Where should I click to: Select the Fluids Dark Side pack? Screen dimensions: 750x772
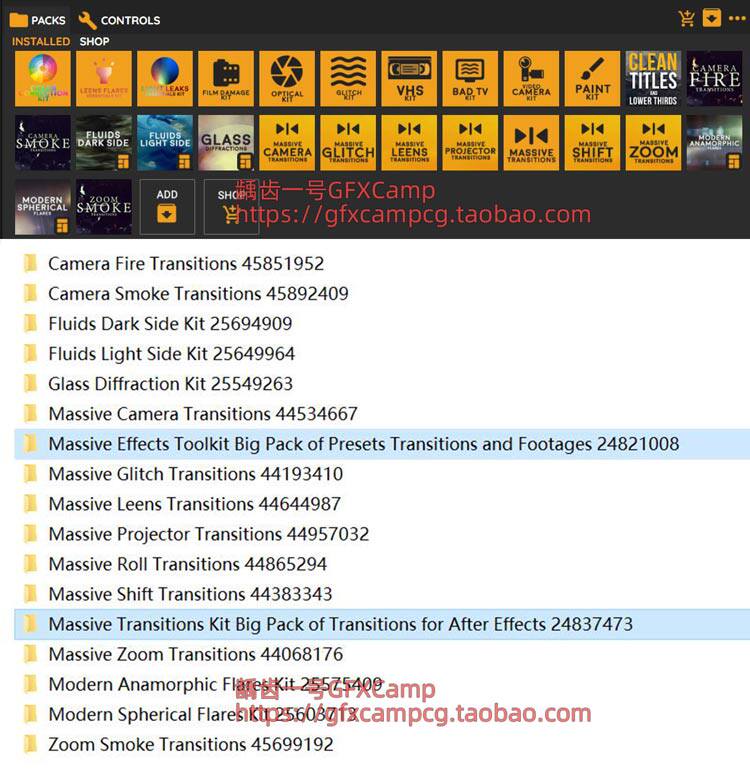pos(104,143)
